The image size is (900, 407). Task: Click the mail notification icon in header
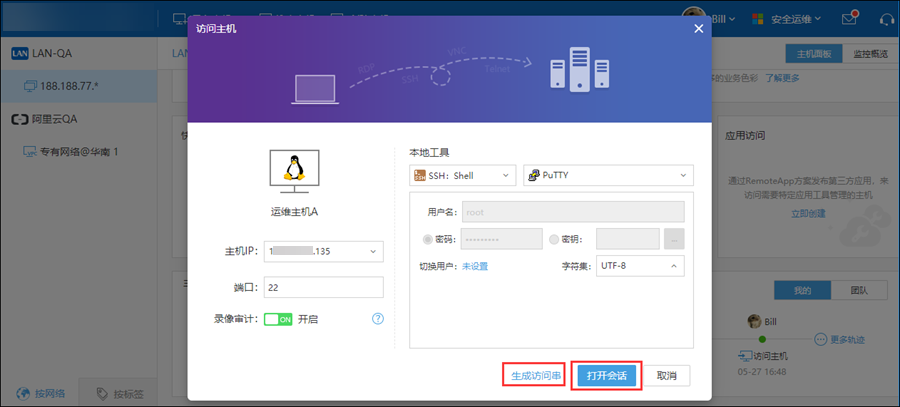[850, 19]
